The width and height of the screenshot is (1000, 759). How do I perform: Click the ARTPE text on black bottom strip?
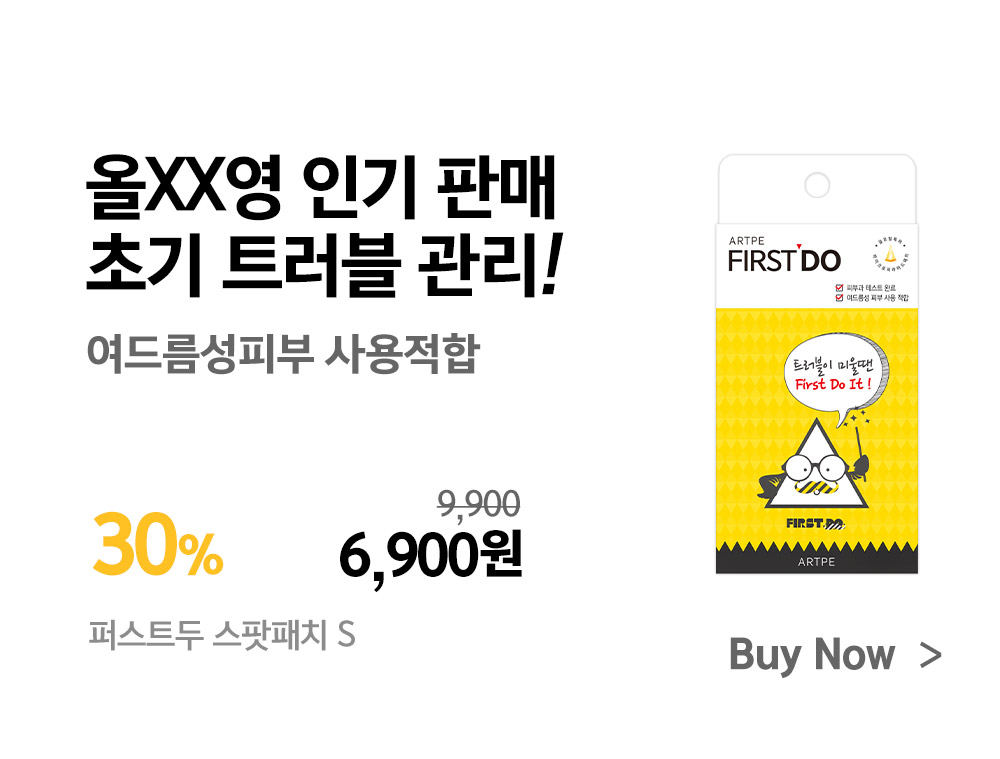click(x=816, y=562)
